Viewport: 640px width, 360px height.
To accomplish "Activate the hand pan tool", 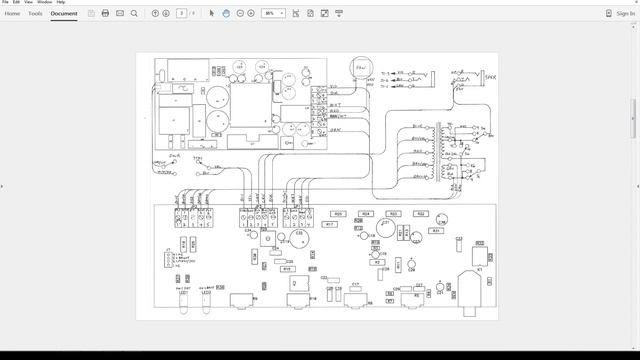I will (226, 13).
